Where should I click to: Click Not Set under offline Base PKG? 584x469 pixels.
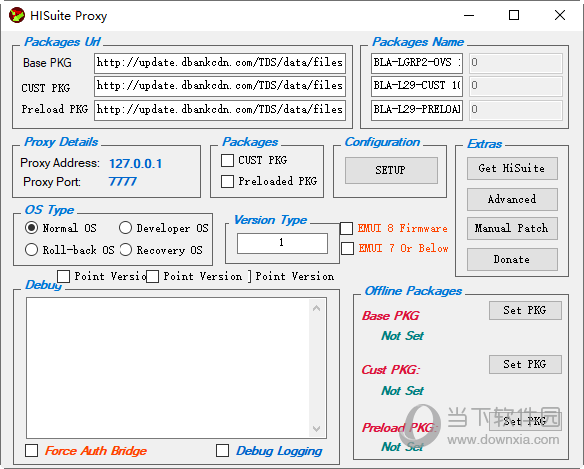pyautogui.click(x=402, y=336)
